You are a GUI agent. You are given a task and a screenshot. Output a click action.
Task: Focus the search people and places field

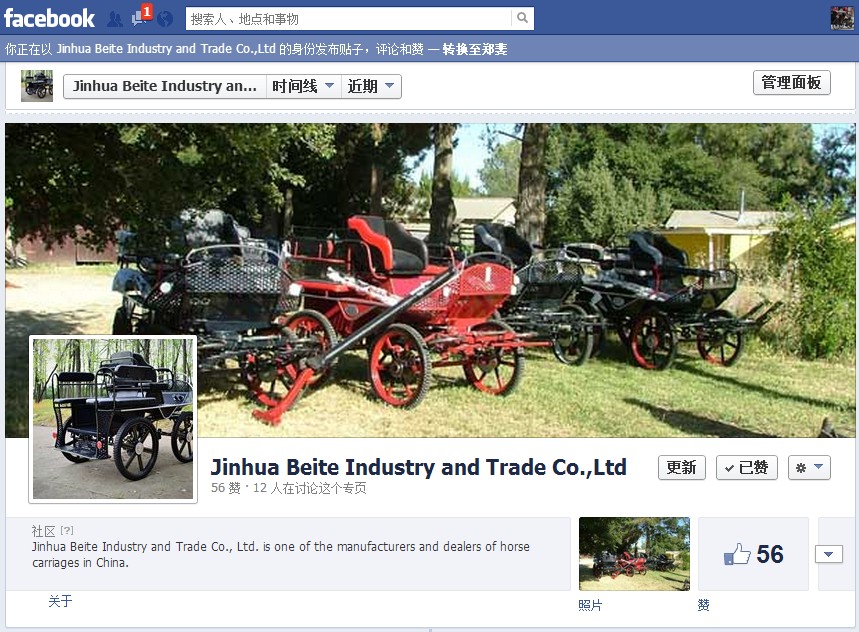pos(348,19)
